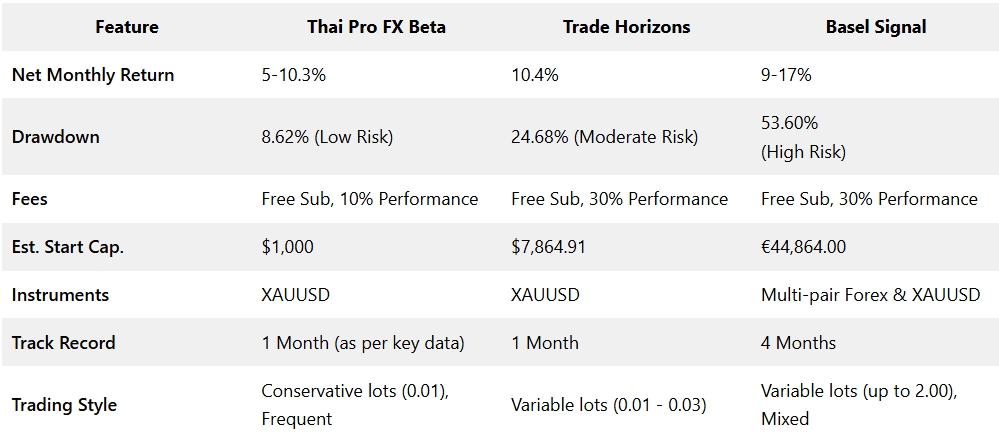
Task: Select the Thai Pro FX Beta header
Action: coord(376,27)
